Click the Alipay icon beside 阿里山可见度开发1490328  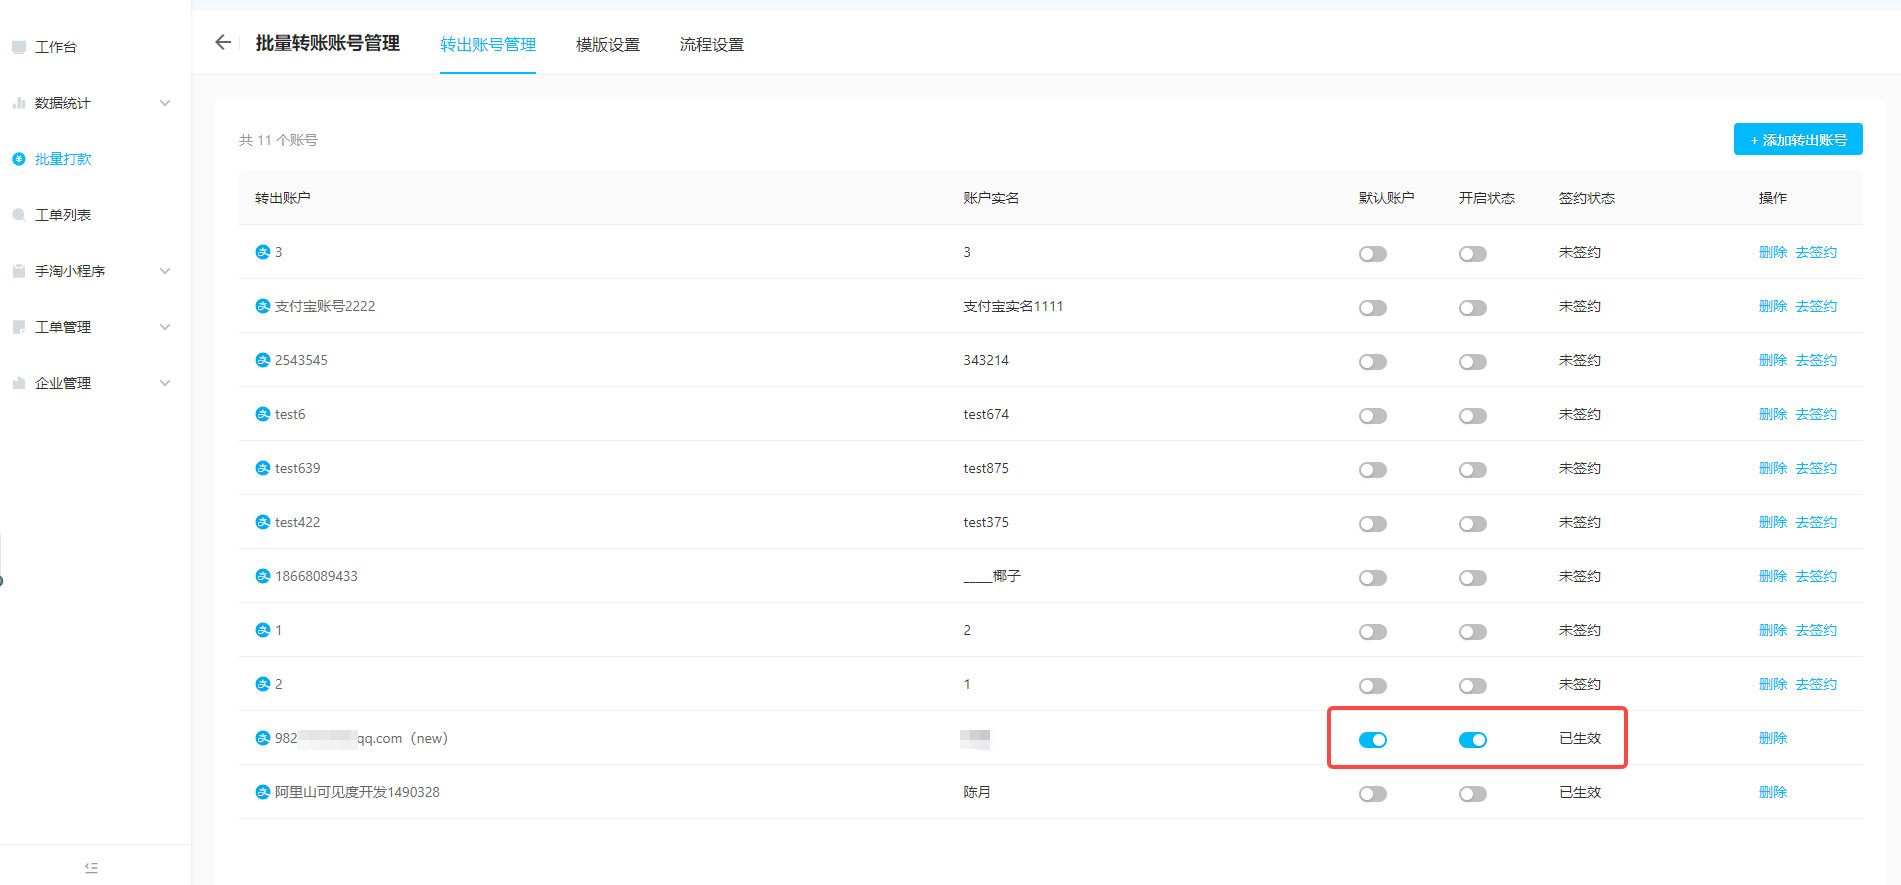263,792
